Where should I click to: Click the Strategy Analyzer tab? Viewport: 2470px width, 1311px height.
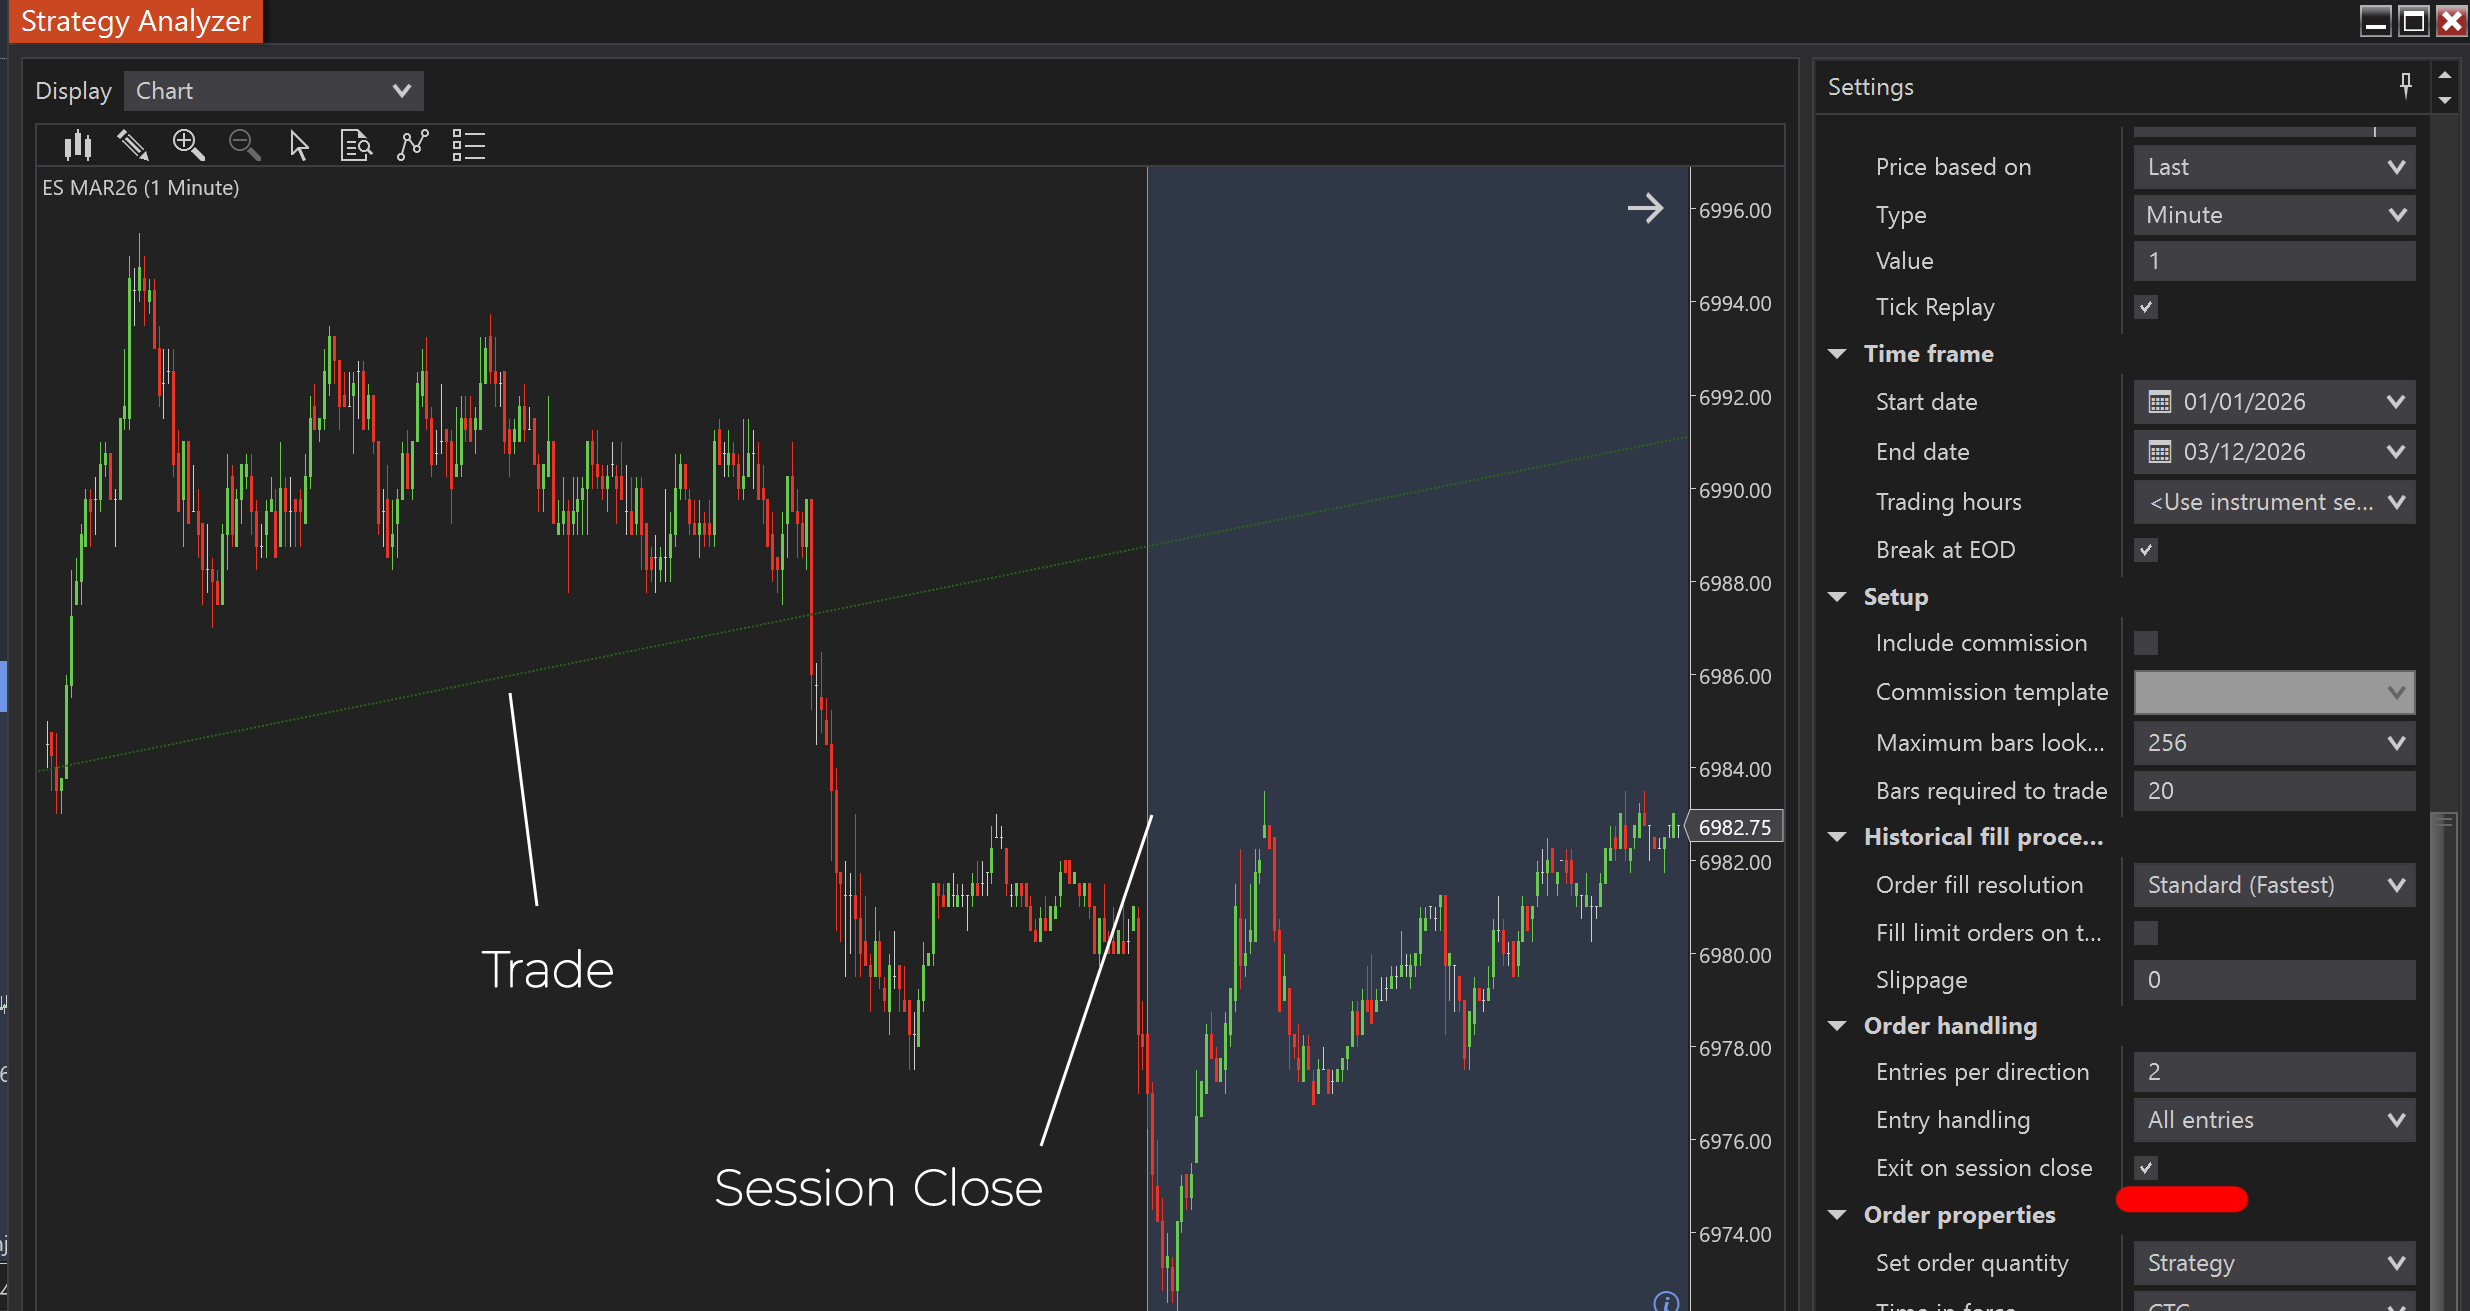pos(135,21)
